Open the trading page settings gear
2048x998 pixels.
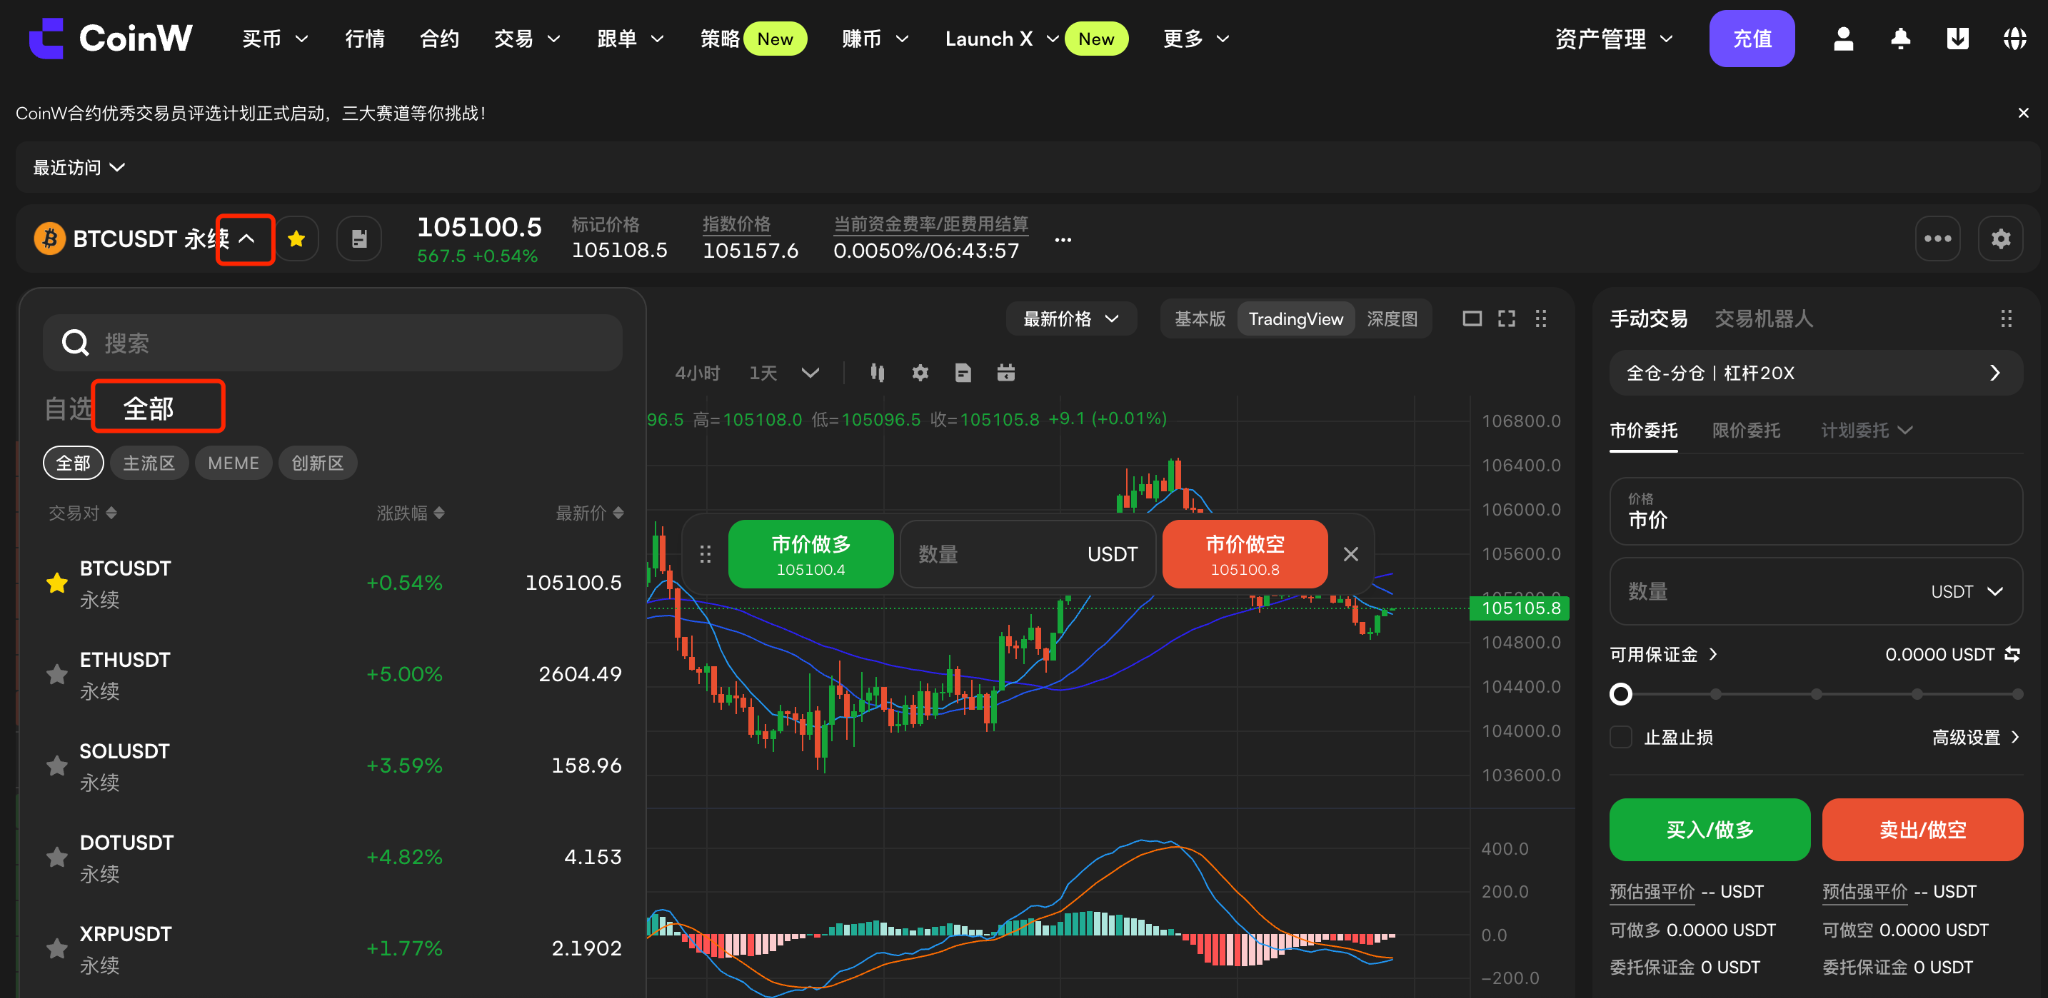(2001, 239)
